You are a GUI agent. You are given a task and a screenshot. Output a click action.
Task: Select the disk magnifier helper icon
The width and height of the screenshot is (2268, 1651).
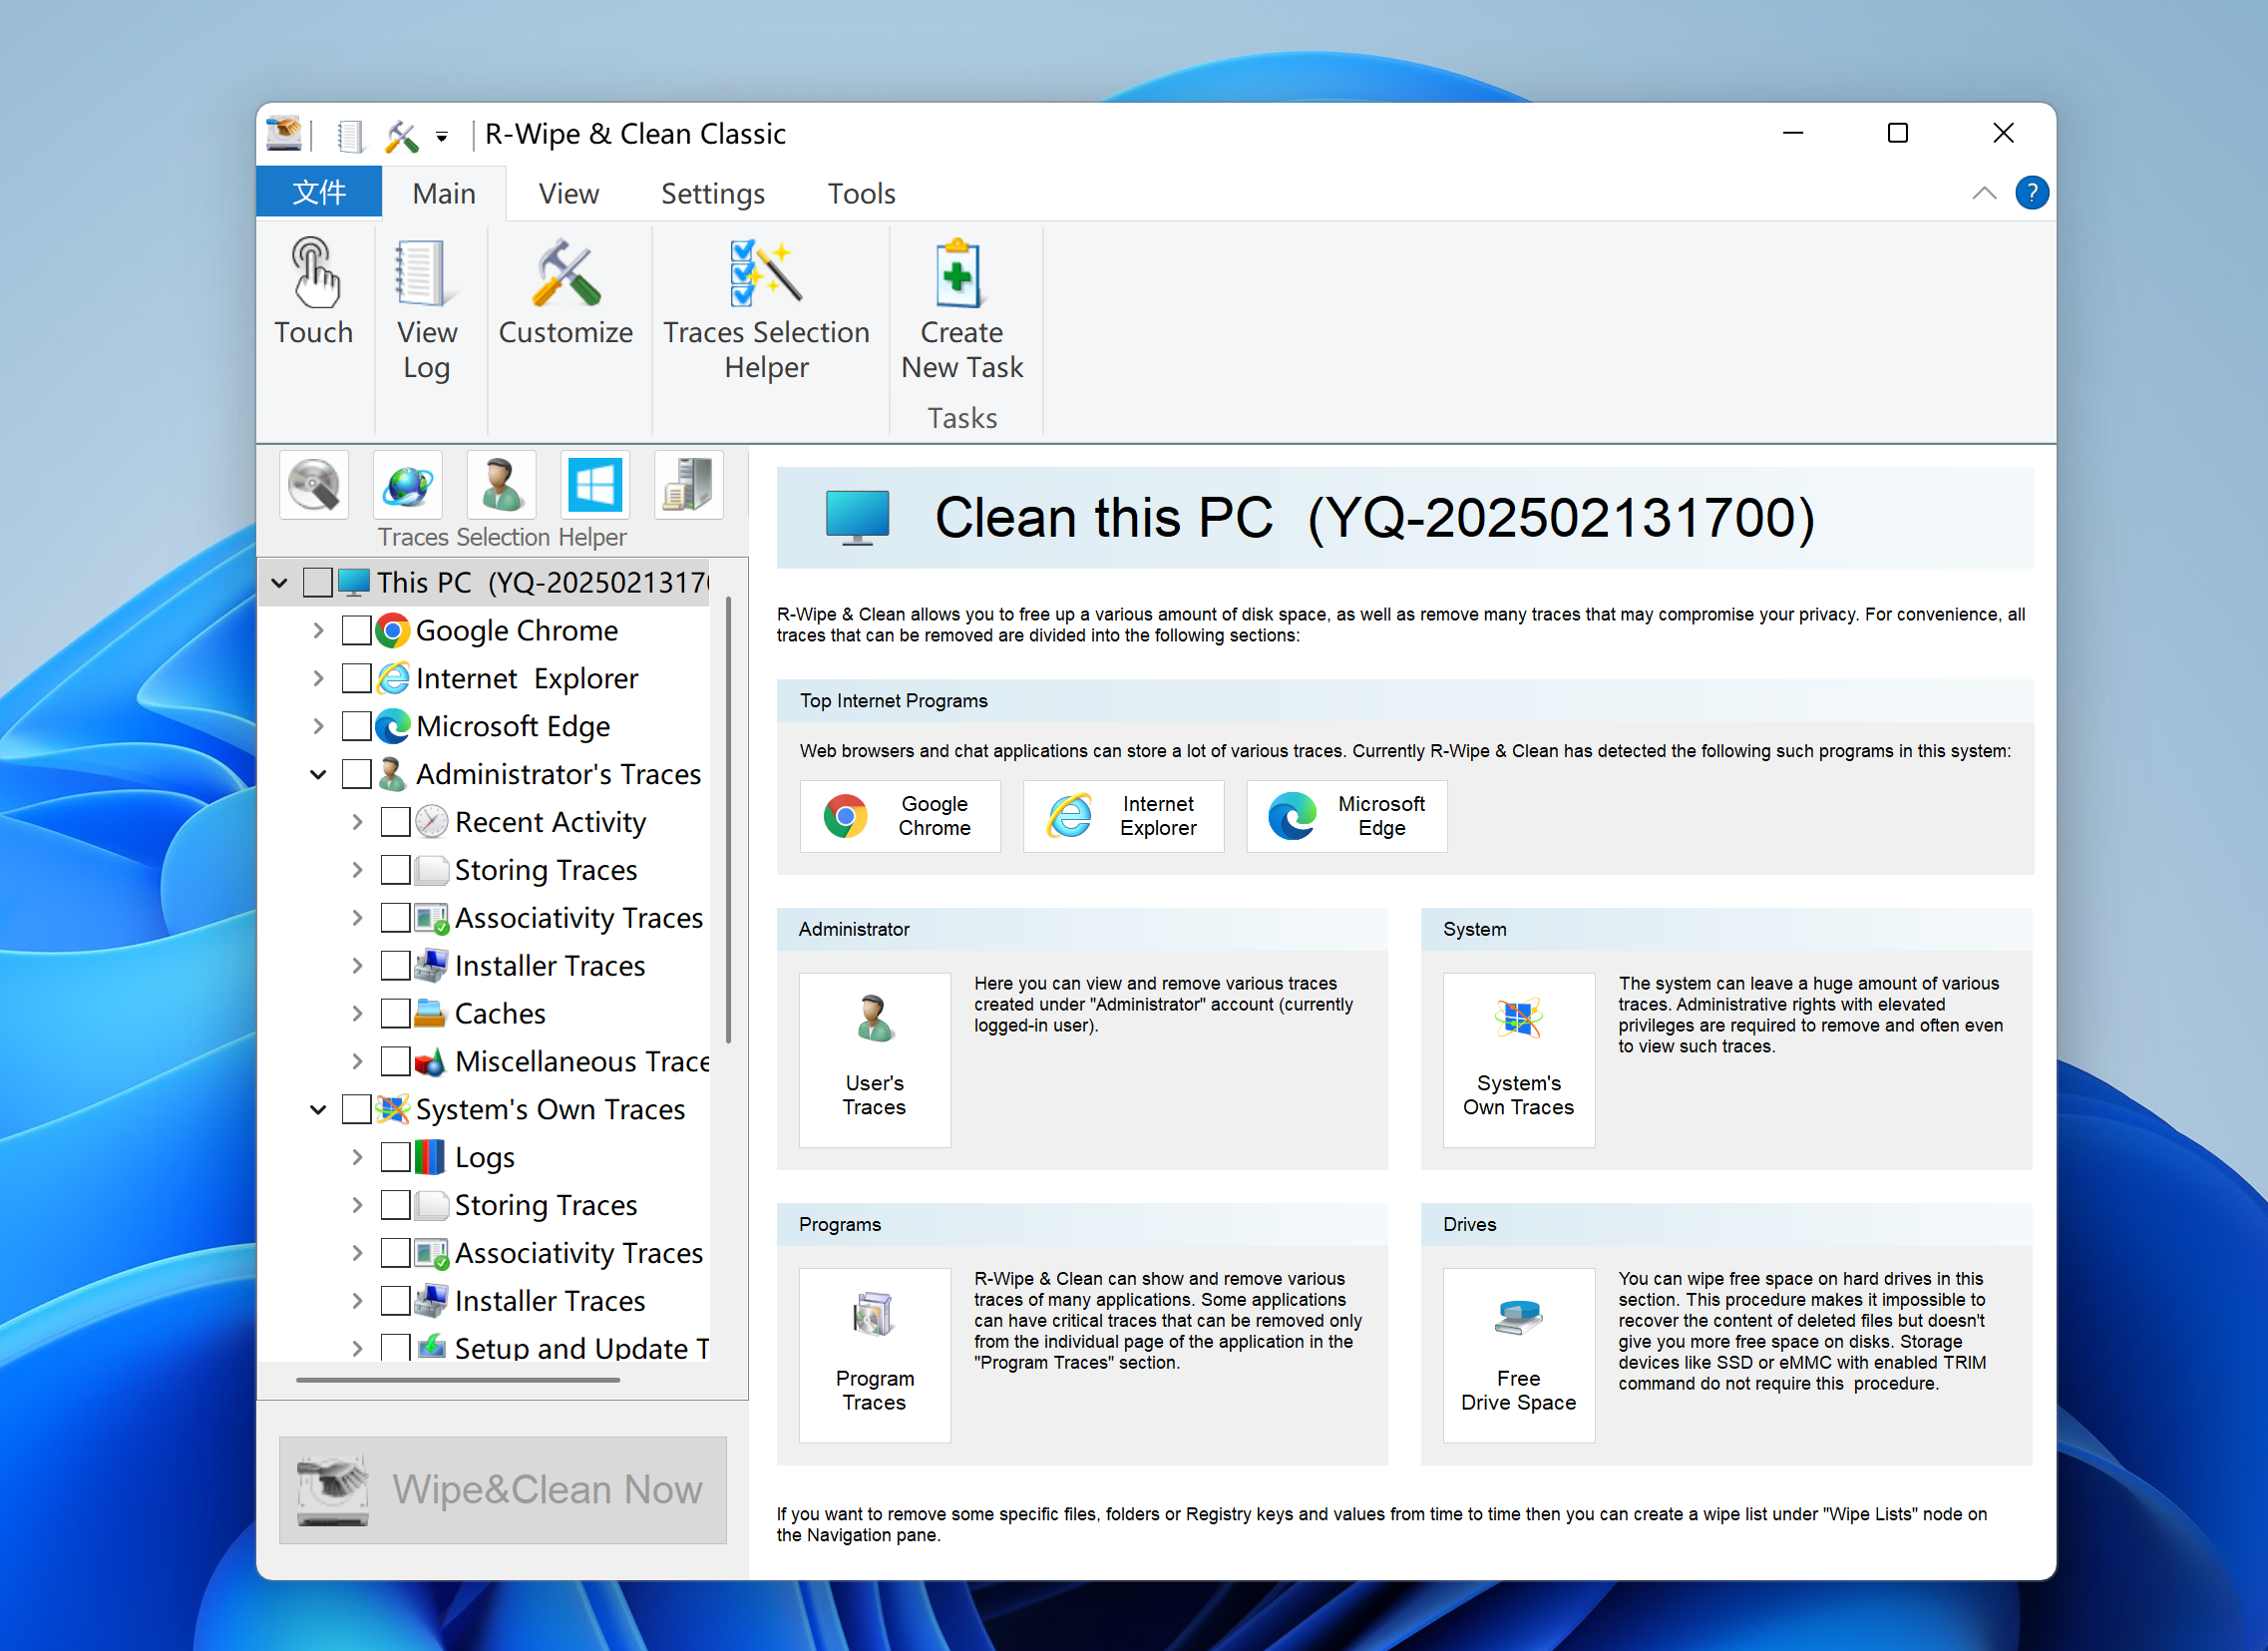pos(314,485)
